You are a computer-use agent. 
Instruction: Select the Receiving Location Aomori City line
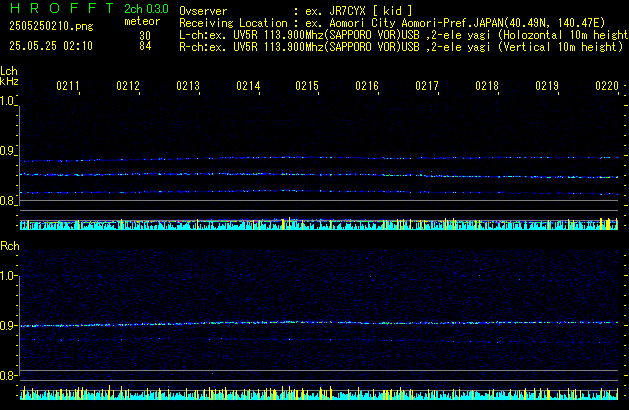[392, 23]
